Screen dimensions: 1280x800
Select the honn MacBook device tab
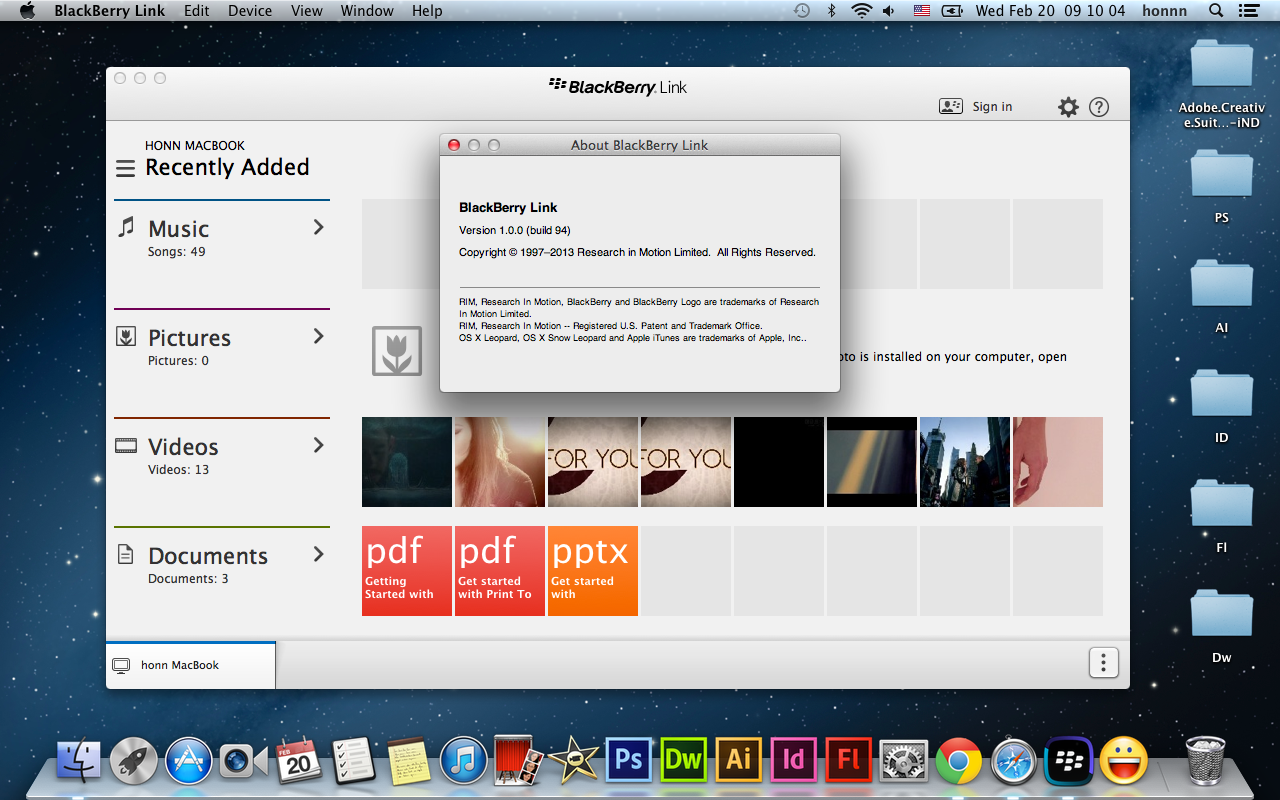point(191,665)
